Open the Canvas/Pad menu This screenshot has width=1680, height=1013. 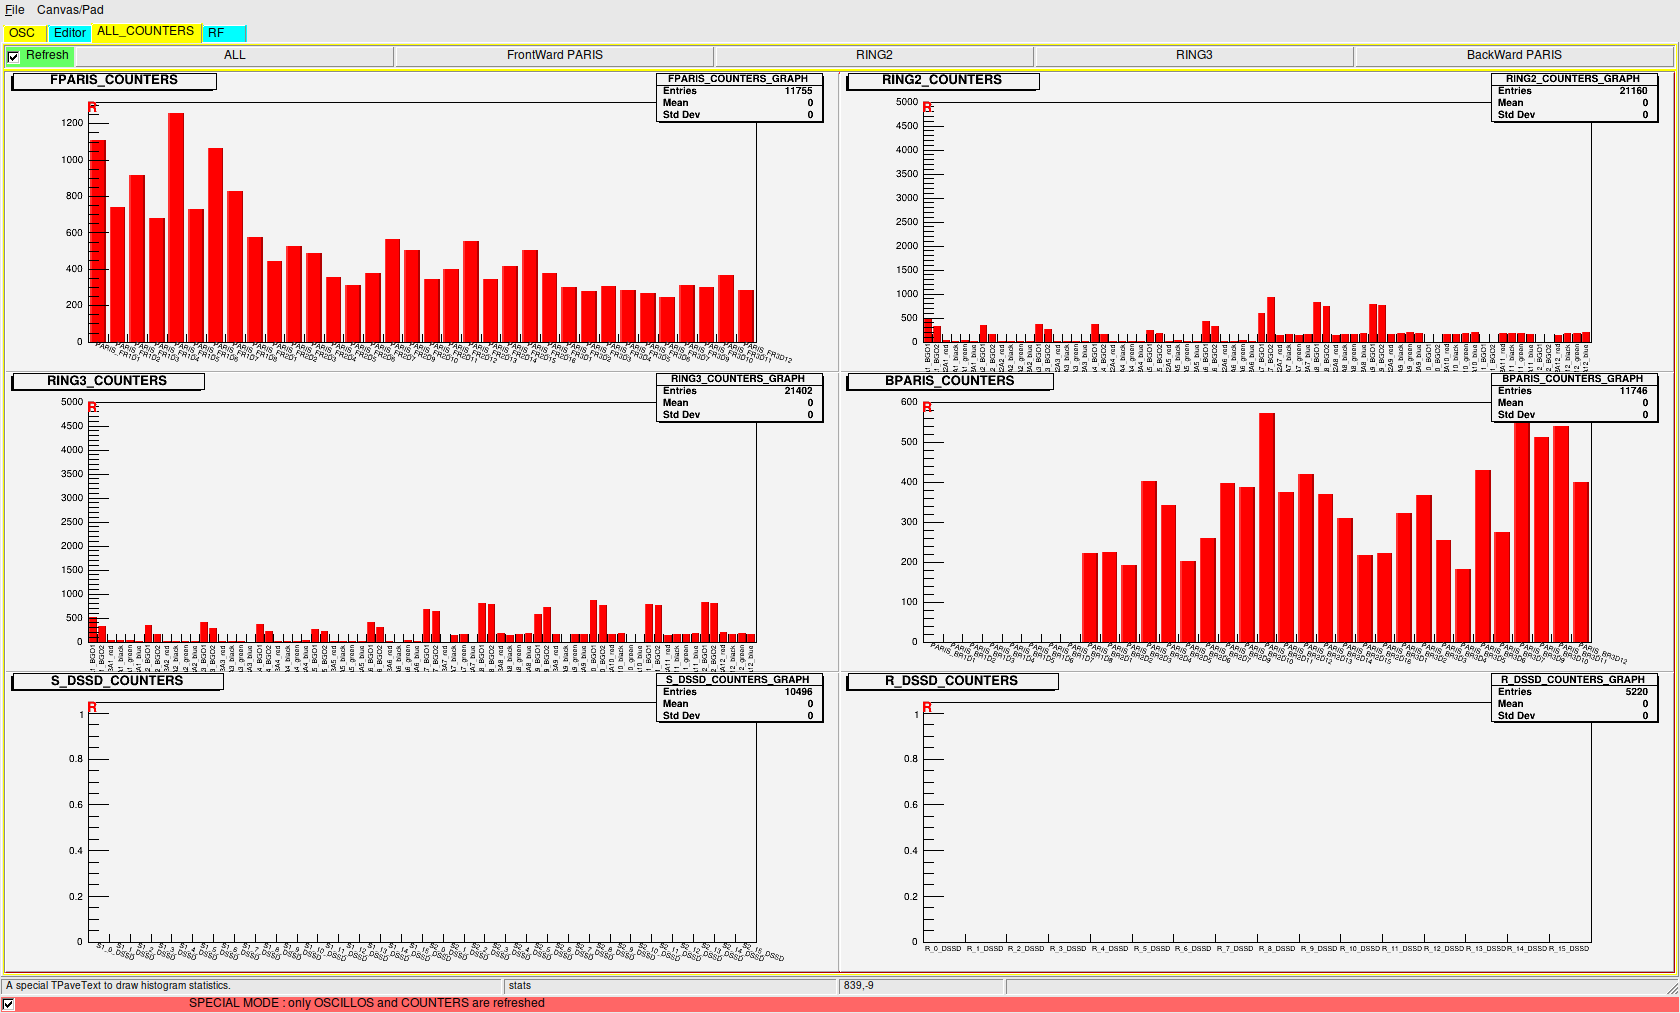70,10
